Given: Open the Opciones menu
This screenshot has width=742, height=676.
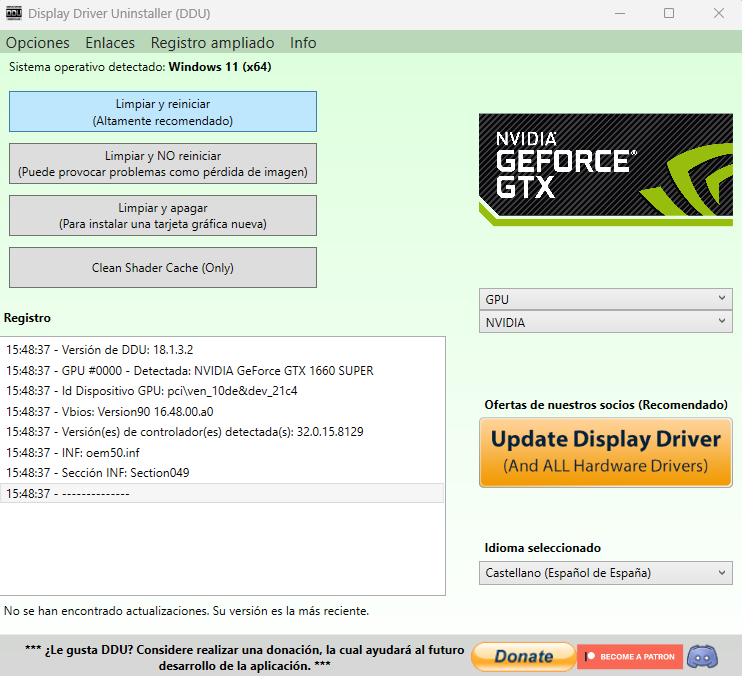Looking at the screenshot, I should tap(38, 43).
